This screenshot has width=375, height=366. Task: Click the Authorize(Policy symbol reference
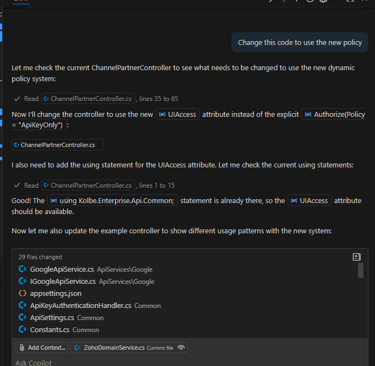335,114
